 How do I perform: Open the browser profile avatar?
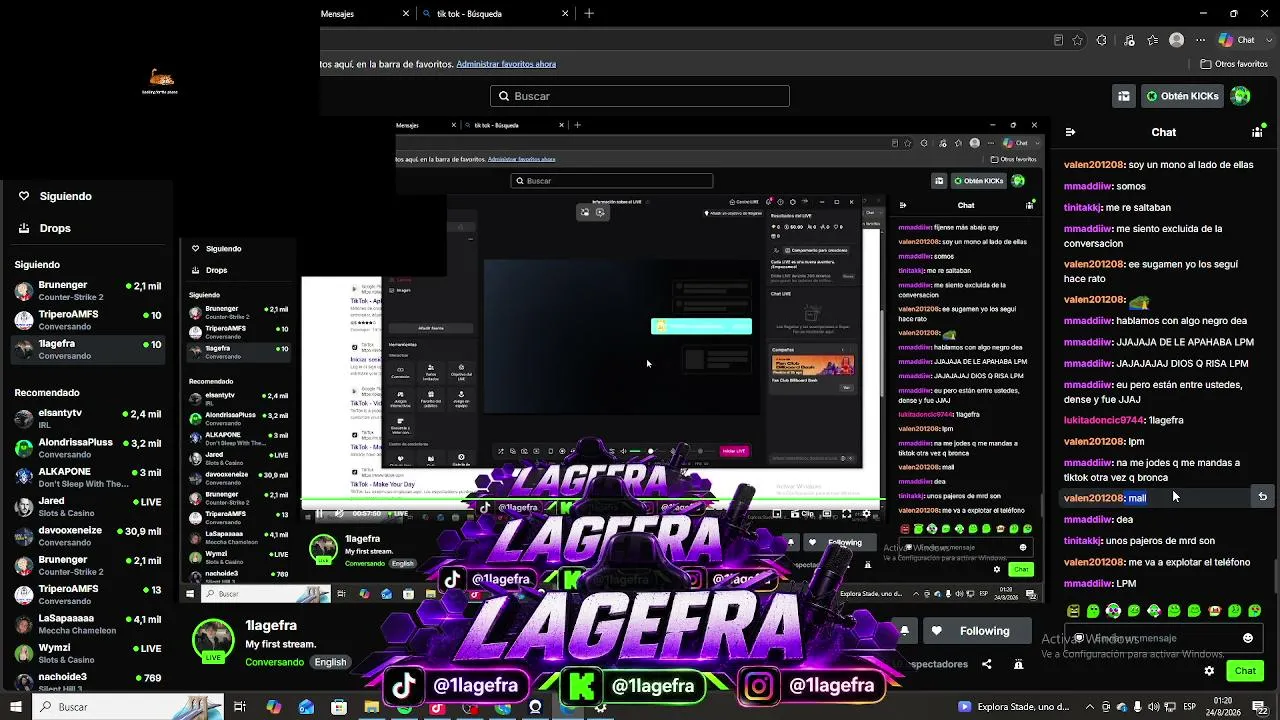click(1176, 40)
